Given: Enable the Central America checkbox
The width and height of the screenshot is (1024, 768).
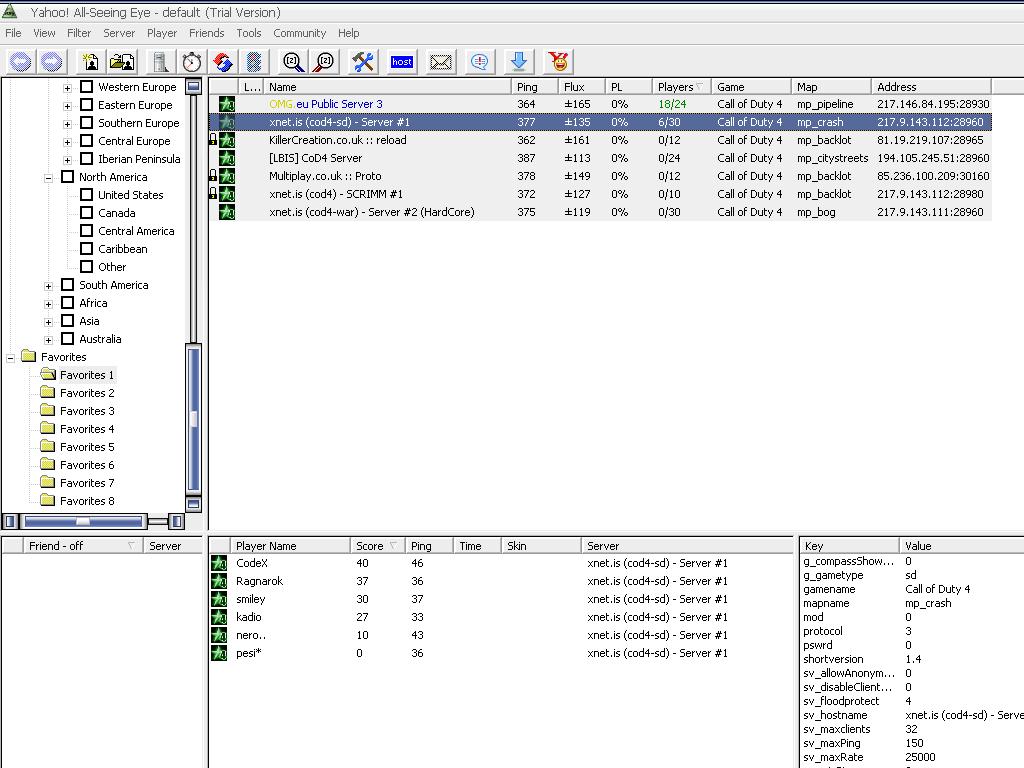Looking at the screenshot, I should coord(86,231).
